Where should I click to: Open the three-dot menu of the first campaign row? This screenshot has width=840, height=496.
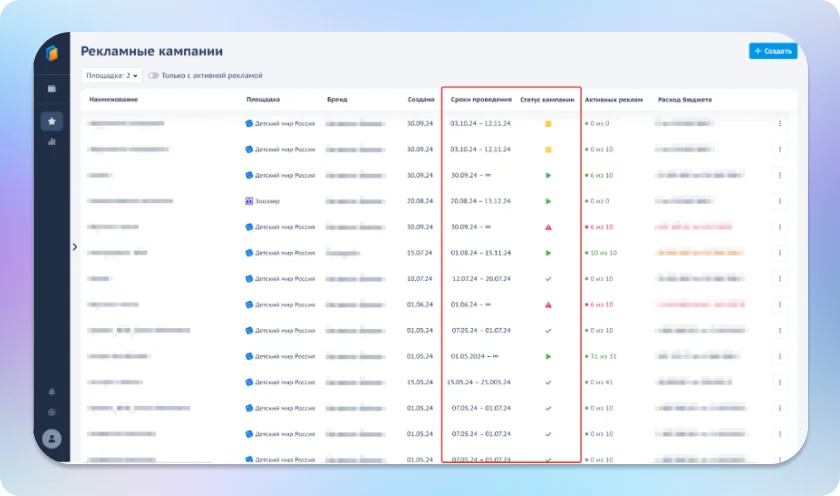(780, 124)
